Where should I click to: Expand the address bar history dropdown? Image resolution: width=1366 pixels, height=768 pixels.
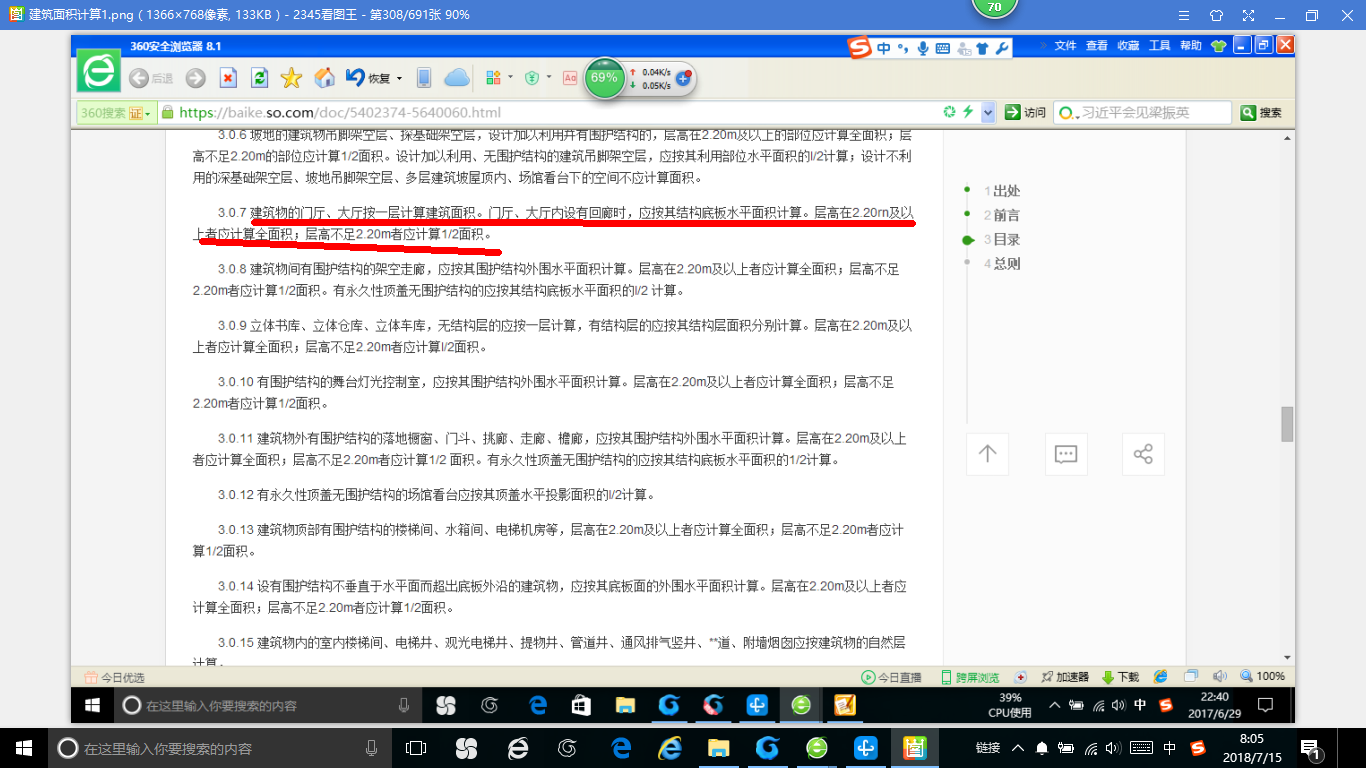tap(988, 113)
